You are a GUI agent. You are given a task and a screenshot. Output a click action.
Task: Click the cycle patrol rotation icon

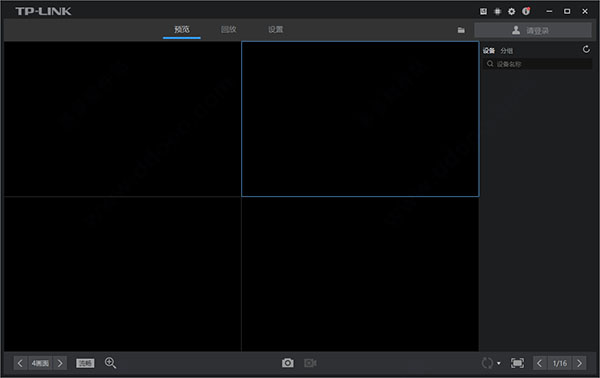click(x=487, y=363)
